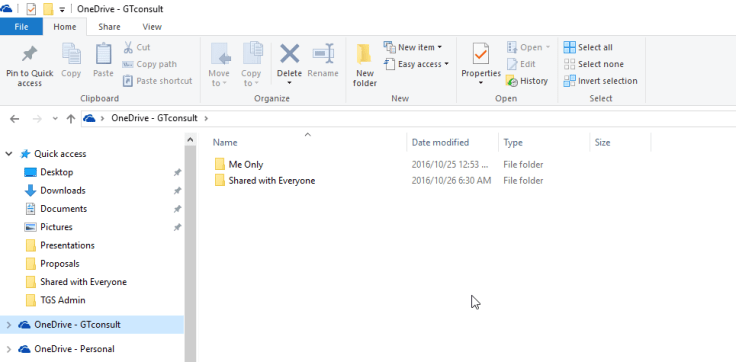This screenshot has height=362, width=736.
Task: Select the Me Only folder
Action: click(x=245, y=164)
